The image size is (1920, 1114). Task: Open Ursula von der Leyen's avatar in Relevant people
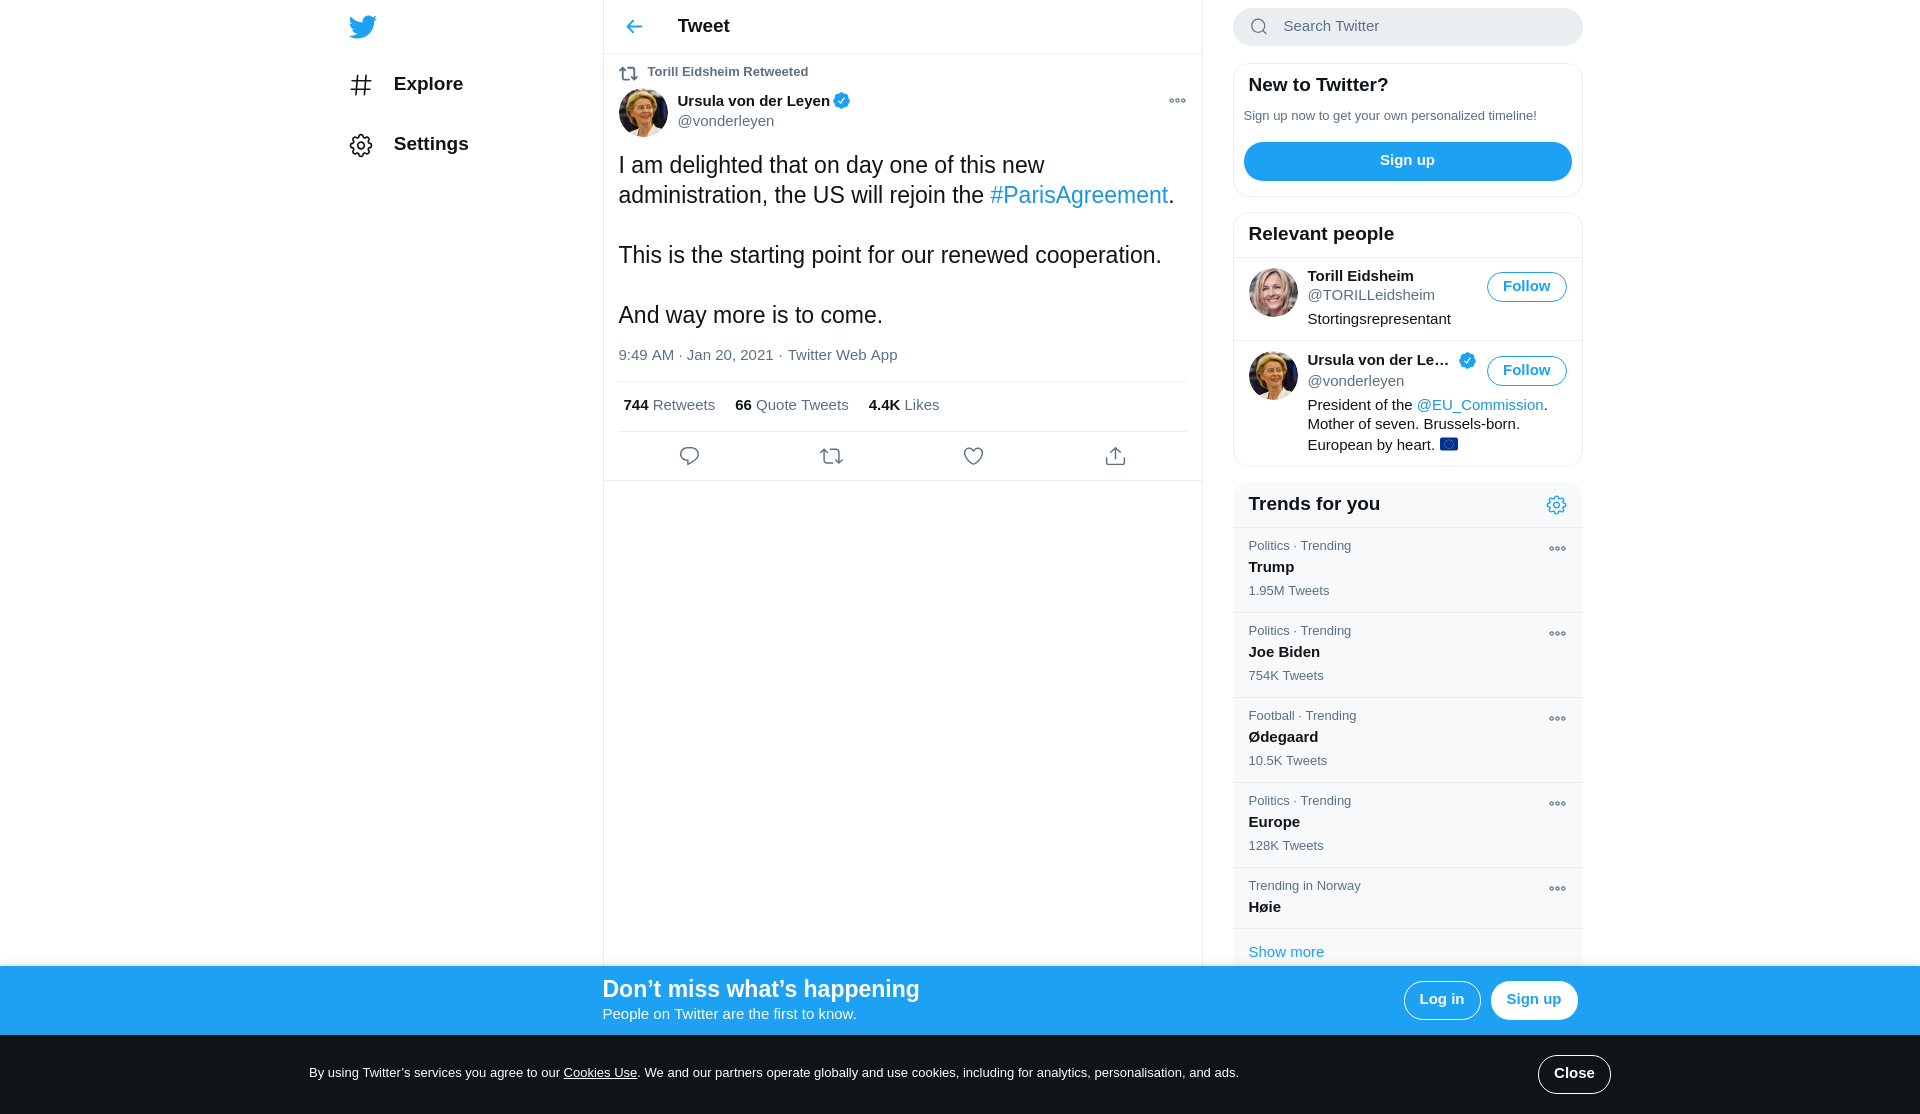1273,376
